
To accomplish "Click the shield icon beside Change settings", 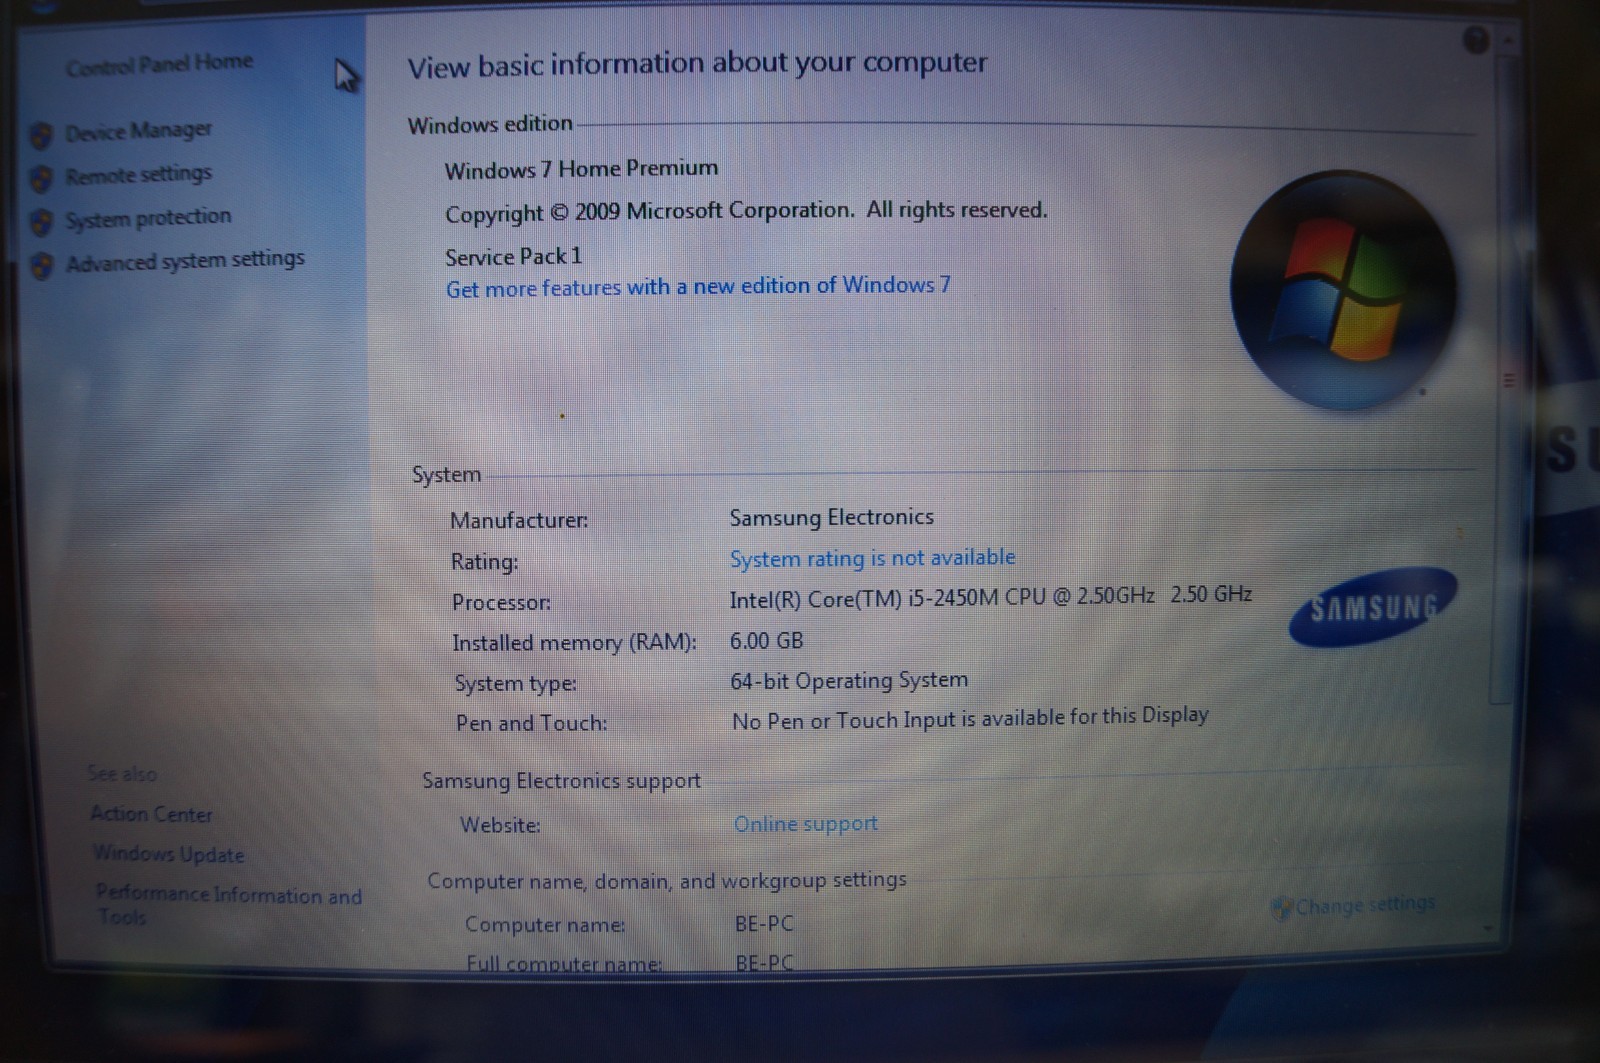I will (x=1281, y=908).
